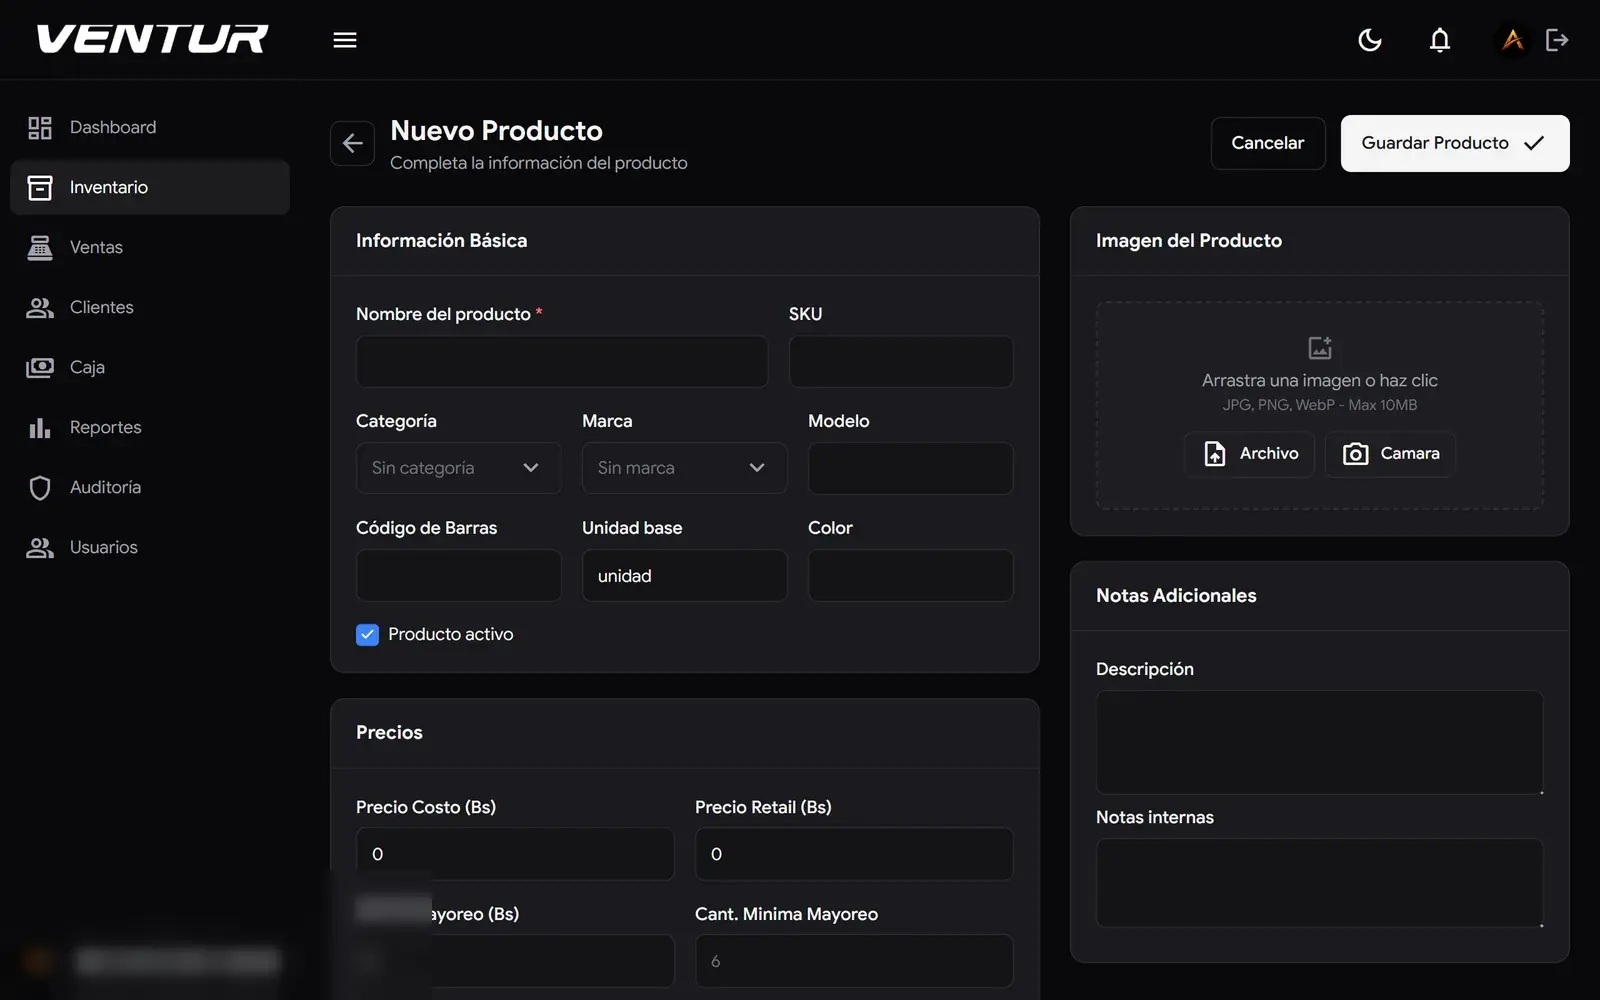Click the add-image icon in the dropzone
Viewport: 1600px width, 1000px height.
[x=1320, y=347]
